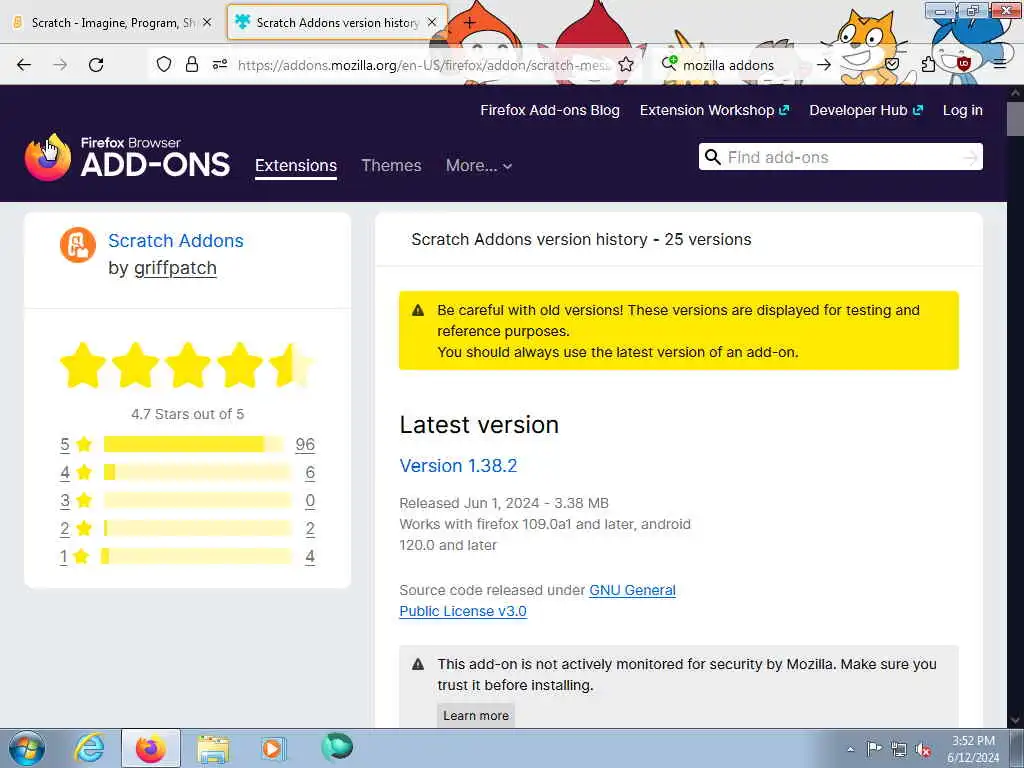Click Version 1.38.2 link
The image size is (1024, 768).
[x=458, y=466]
